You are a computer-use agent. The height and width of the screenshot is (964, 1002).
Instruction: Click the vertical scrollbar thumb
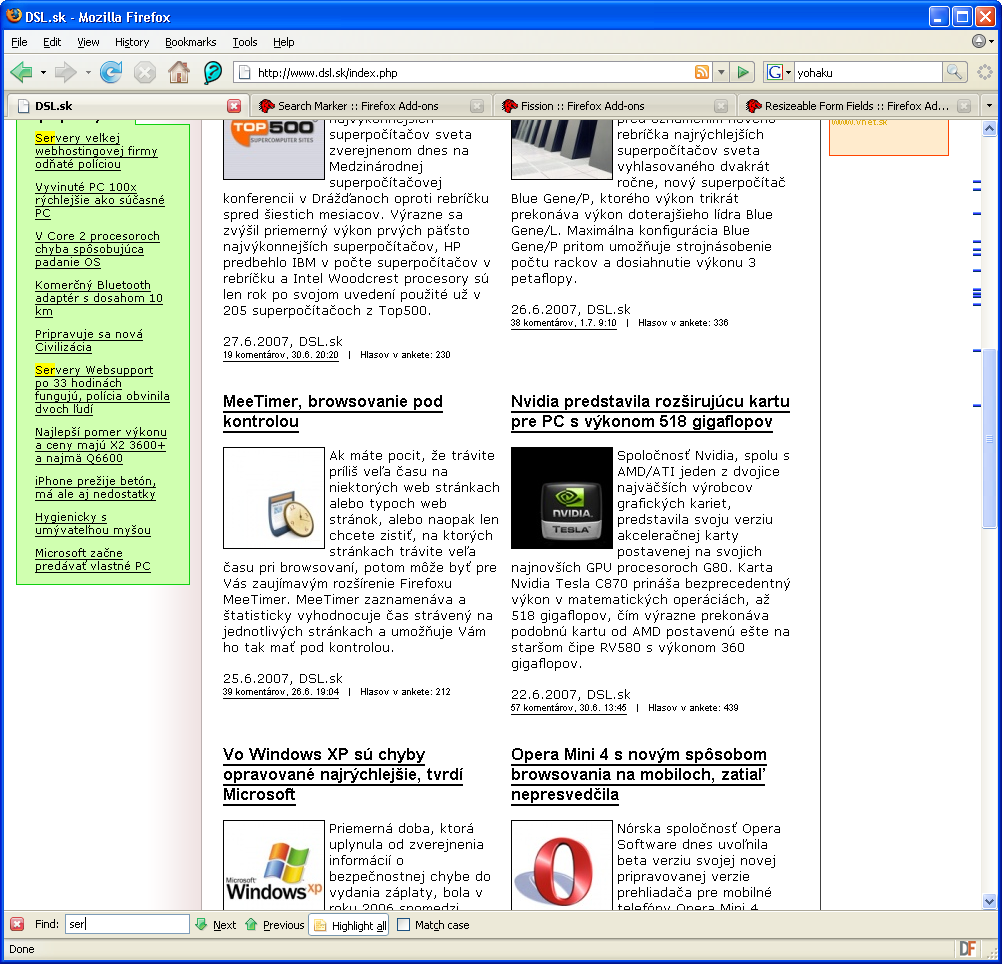click(x=989, y=438)
